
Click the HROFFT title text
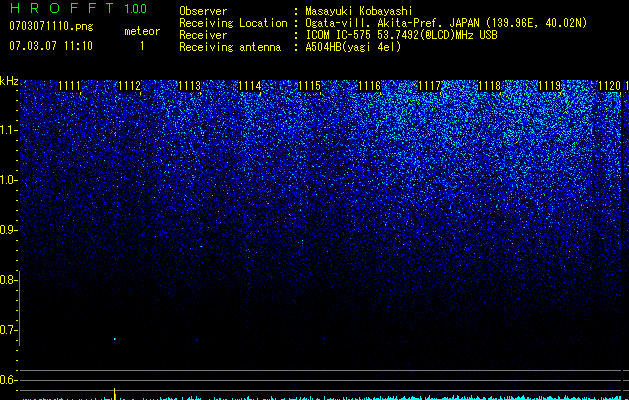tap(62, 8)
